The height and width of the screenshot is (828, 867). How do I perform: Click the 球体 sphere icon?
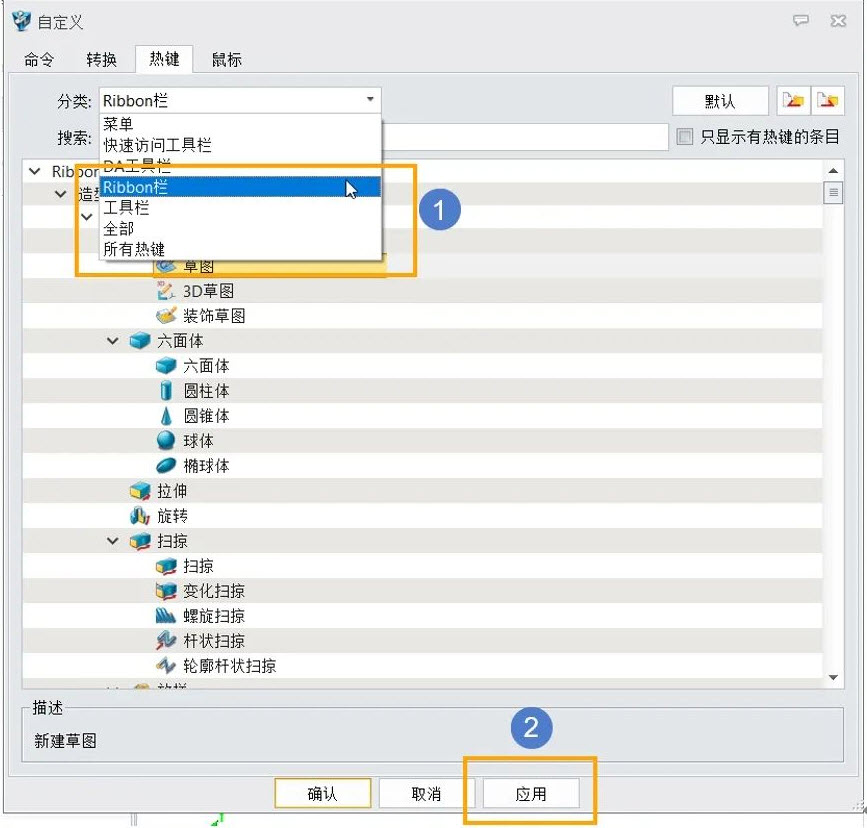click(x=166, y=441)
